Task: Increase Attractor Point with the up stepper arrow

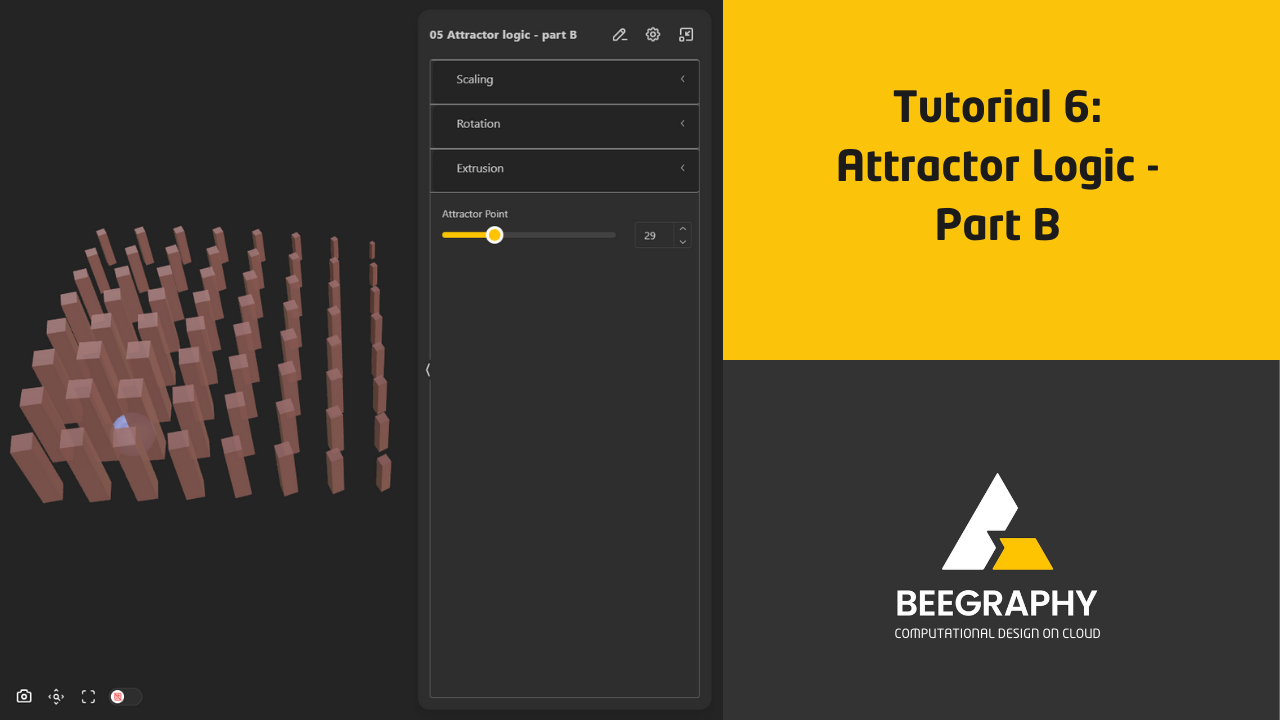Action: pyautogui.click(x=682, y=228)
